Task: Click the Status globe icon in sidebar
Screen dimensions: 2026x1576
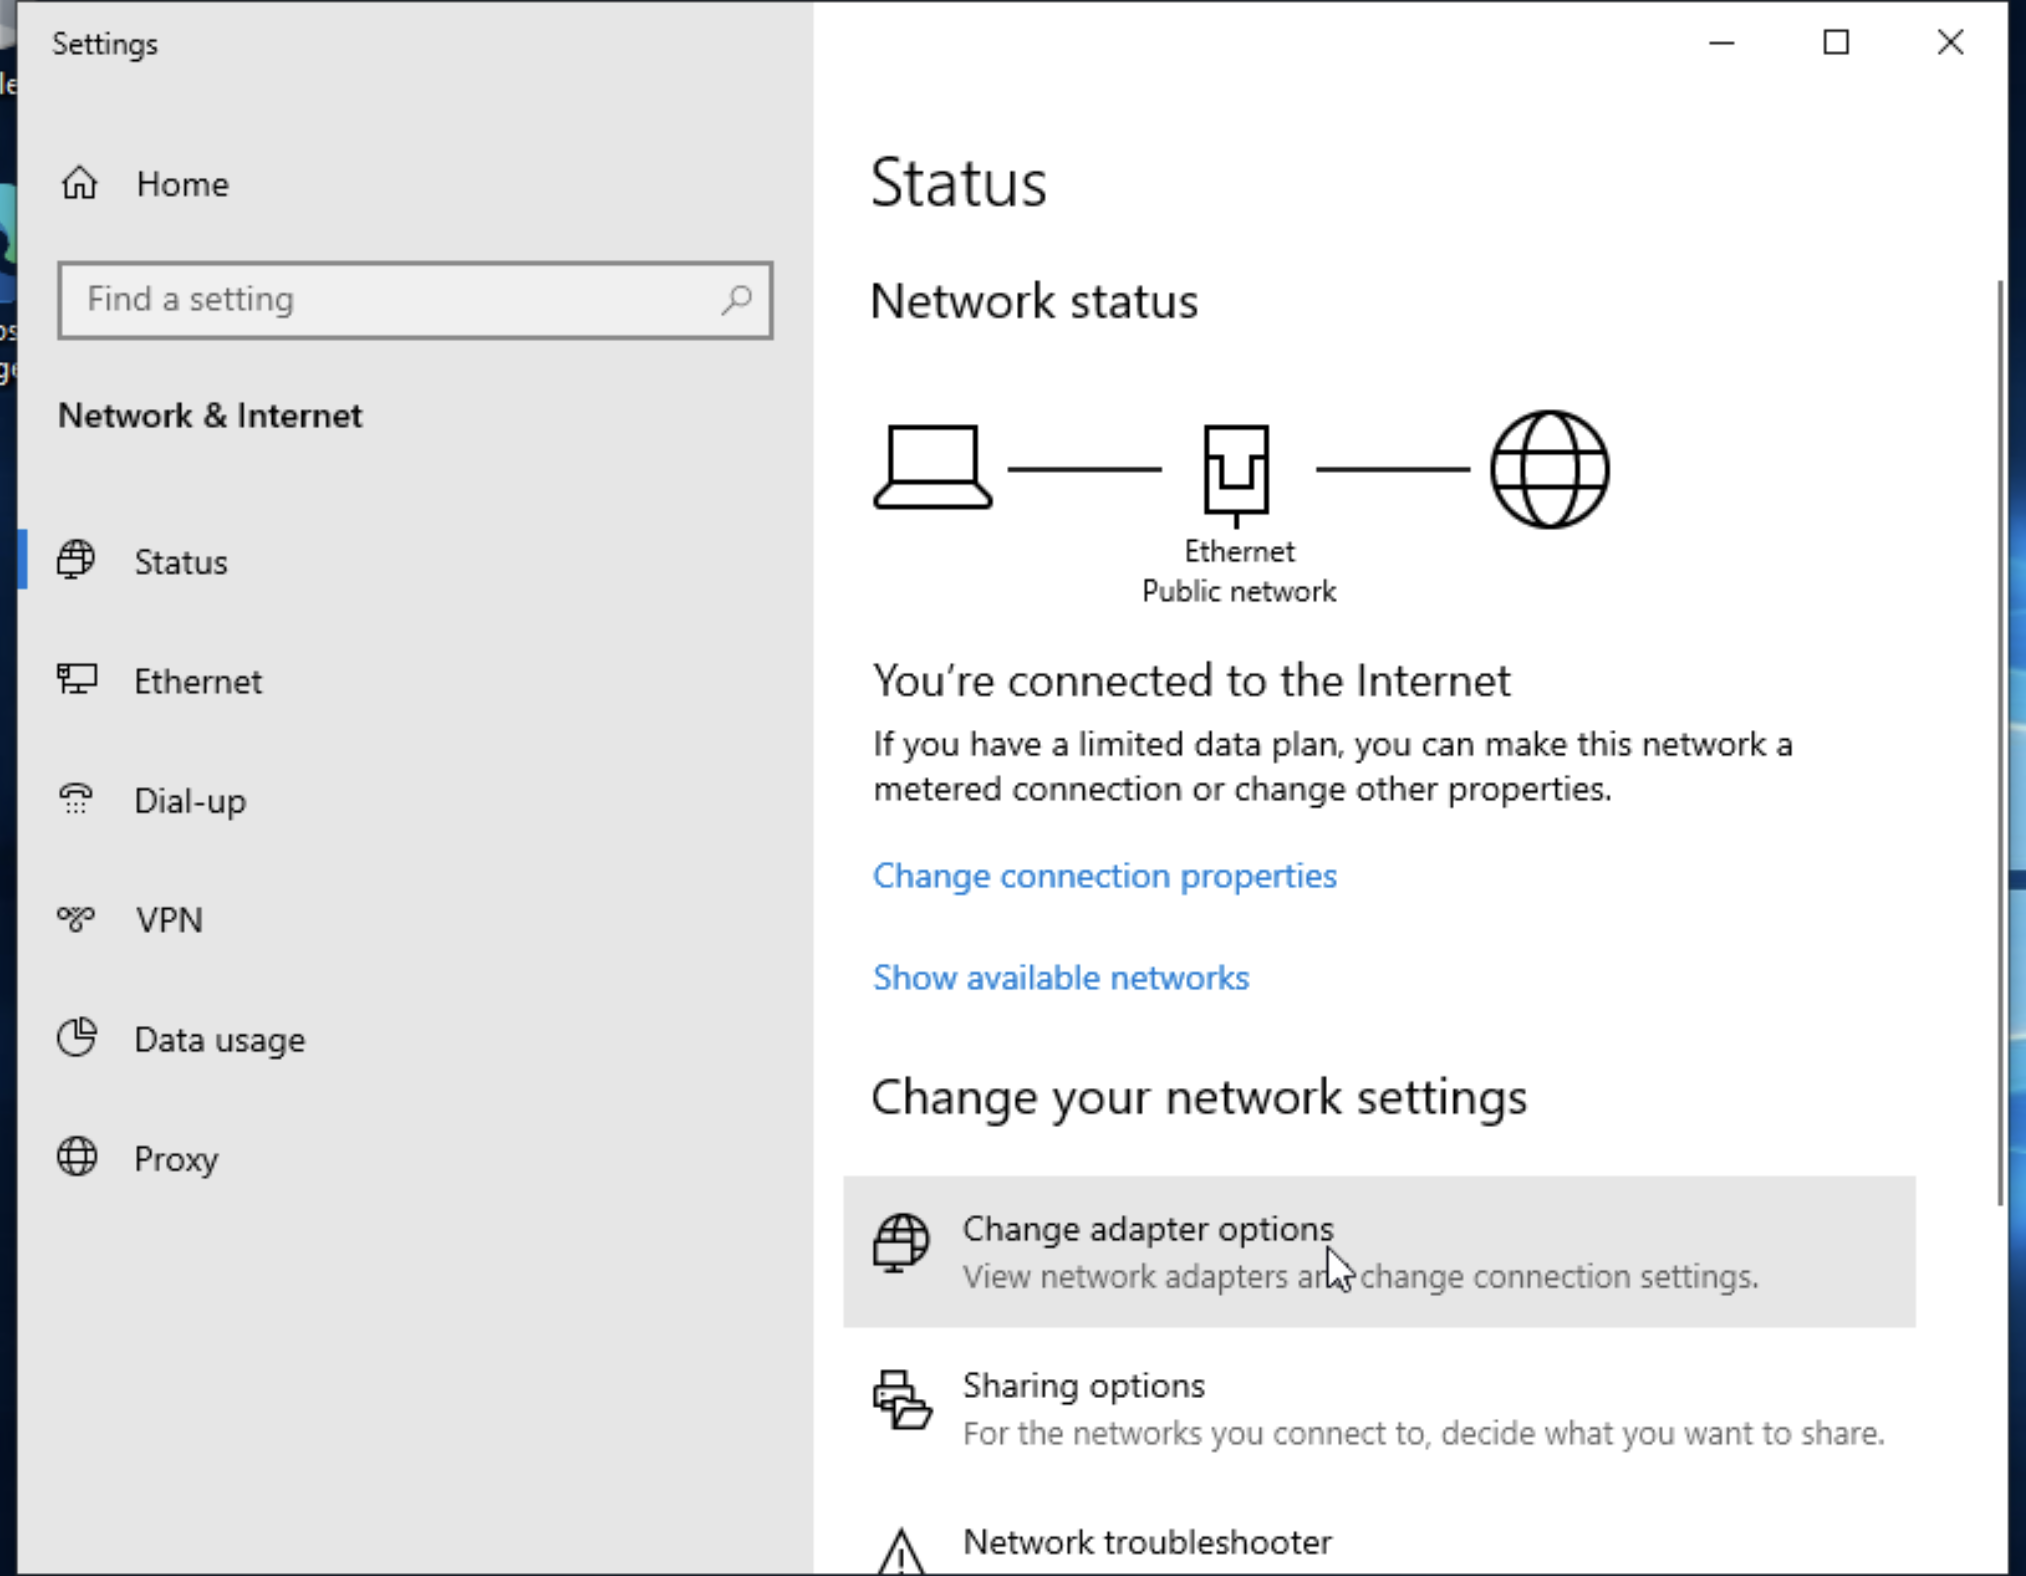Action: coord(76,560)
